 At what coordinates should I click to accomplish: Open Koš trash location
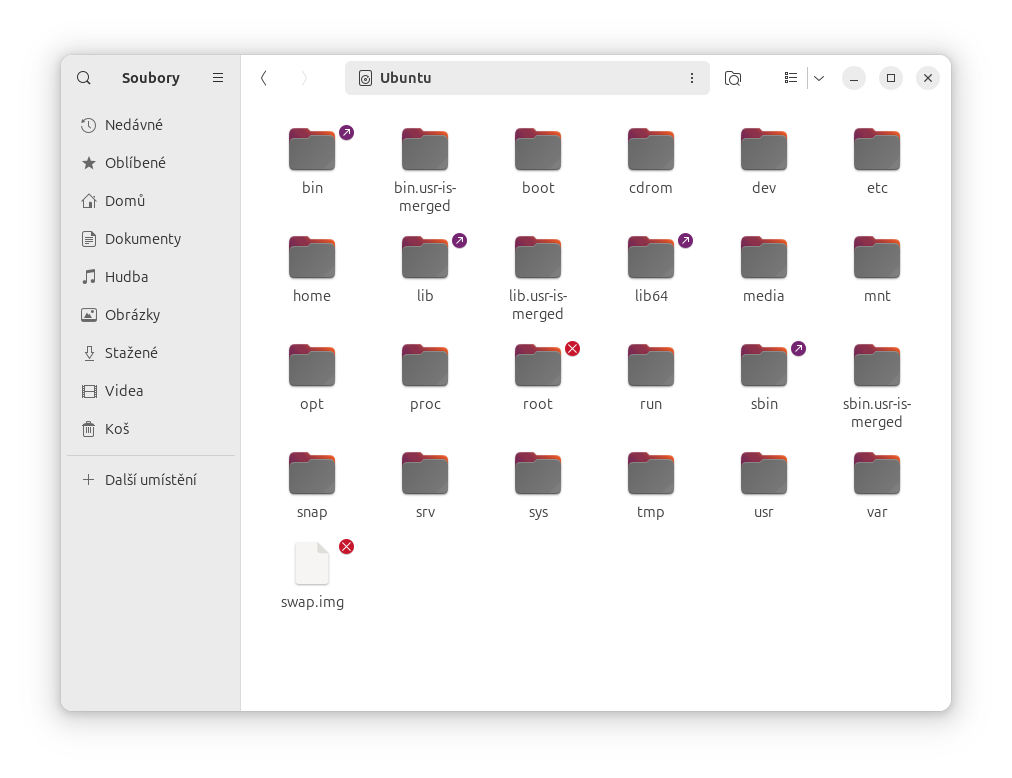point(151,429)
